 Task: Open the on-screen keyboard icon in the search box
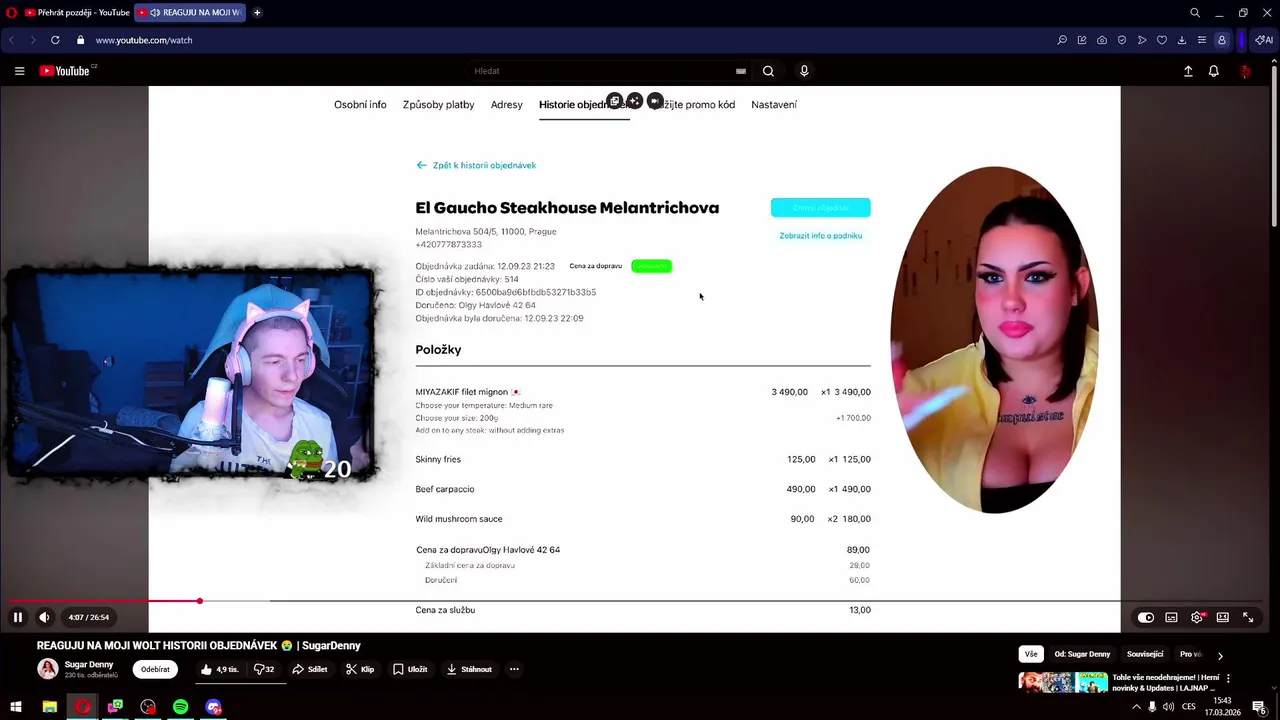[741, 71]
